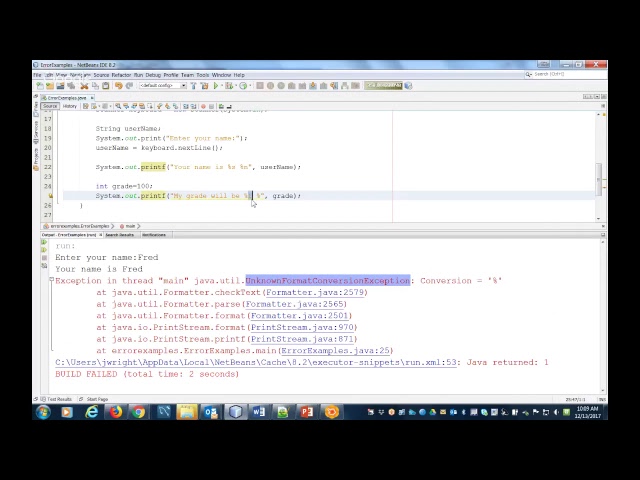
Task: Click the Undo arrow icon
Action: click(119, 86)
